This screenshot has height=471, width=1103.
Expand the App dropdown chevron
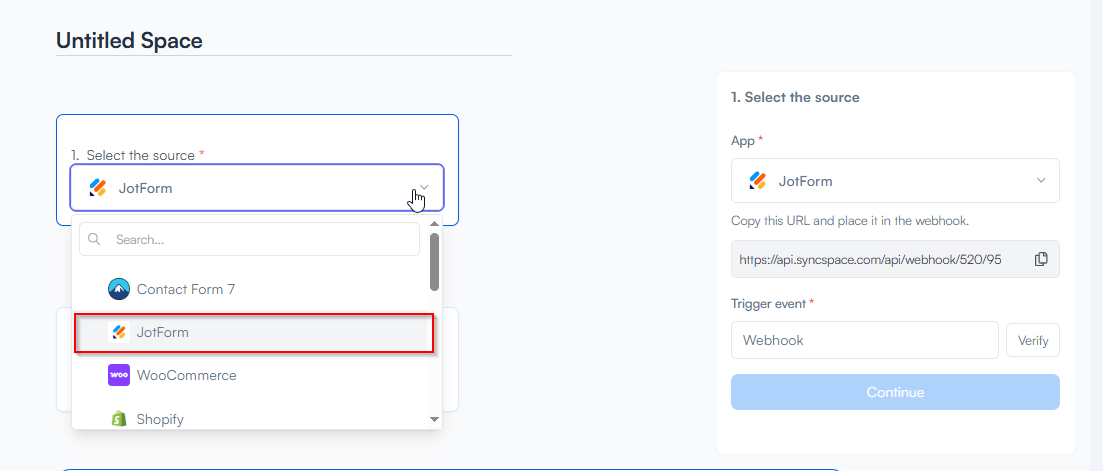1041,181
